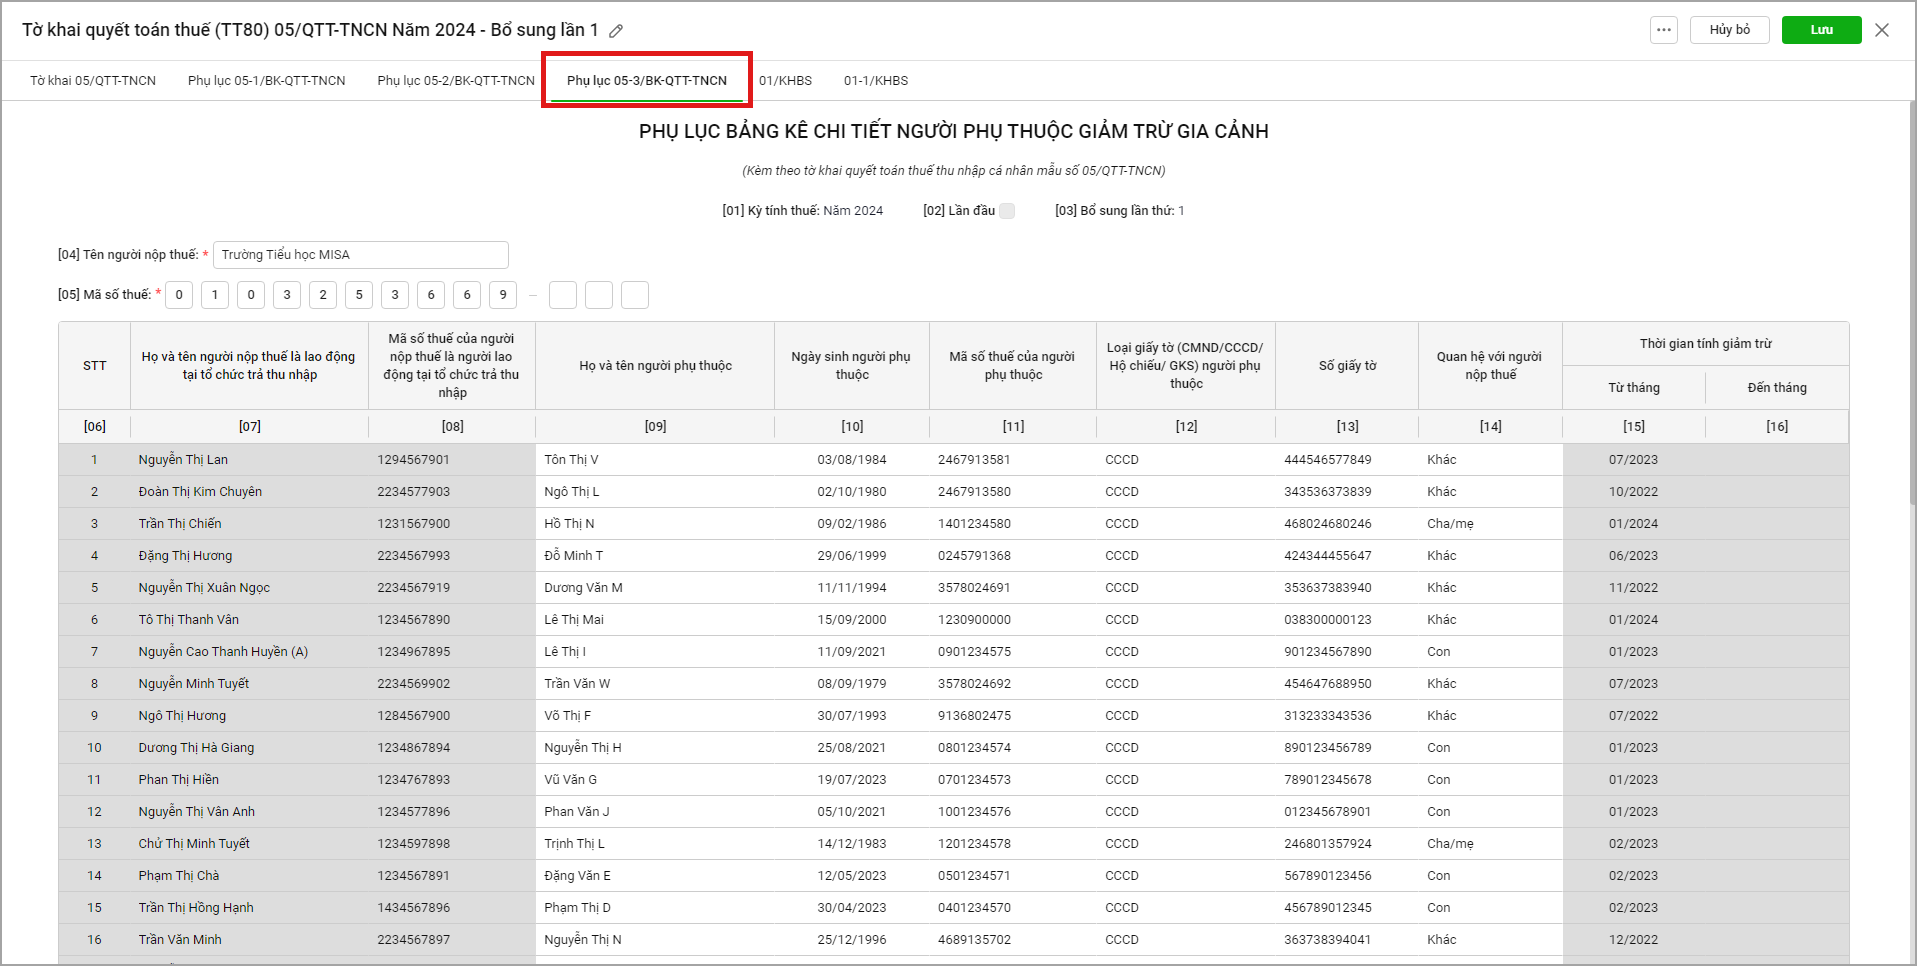Open document type CCCD for Lê Thị Mai
The image size is (1917, 966).
pyautogui.click(x=1185, y=620)
